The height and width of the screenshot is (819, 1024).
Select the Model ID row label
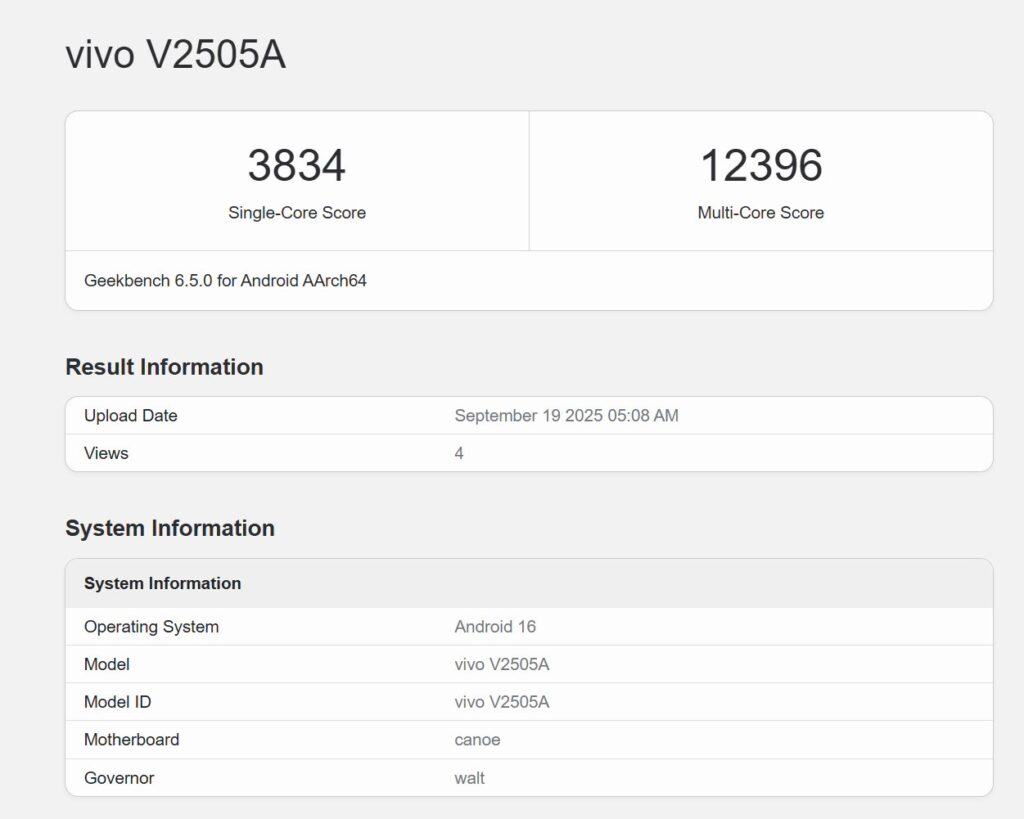[x=117, y=702]
